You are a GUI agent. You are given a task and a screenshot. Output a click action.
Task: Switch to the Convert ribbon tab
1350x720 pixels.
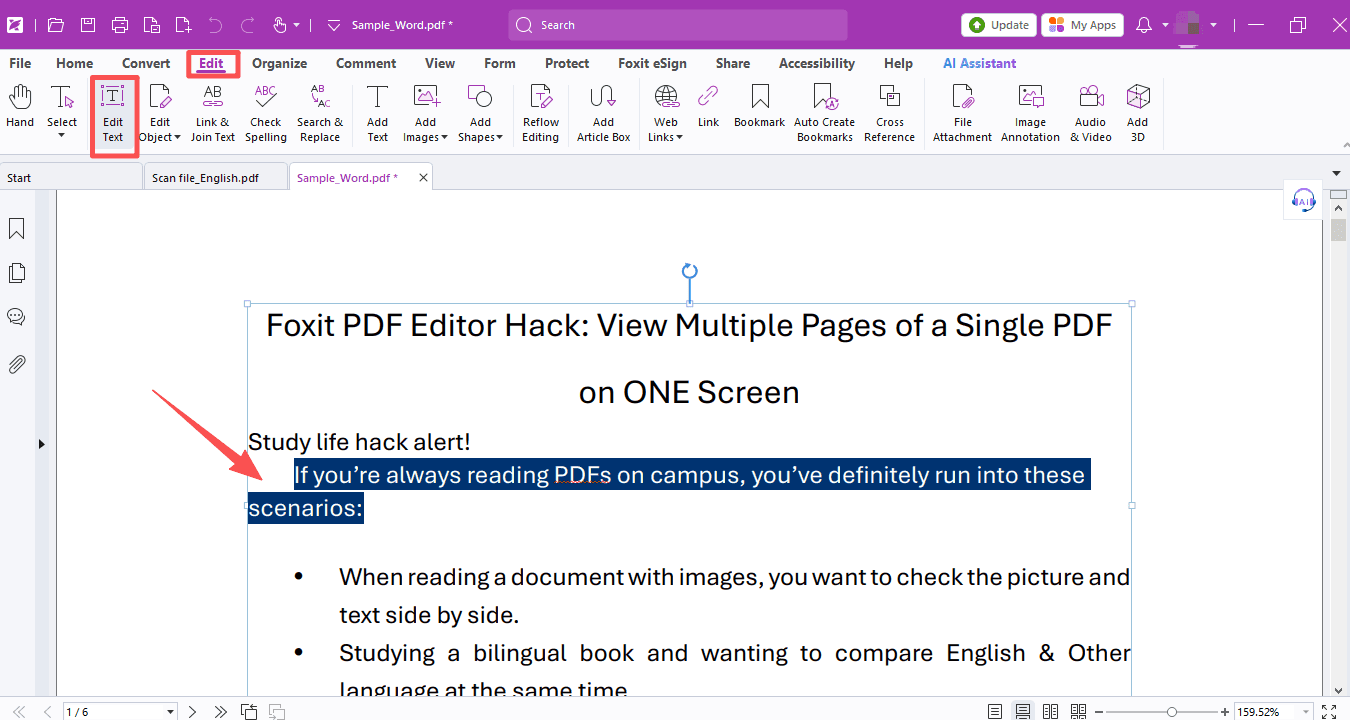[146, 63]
